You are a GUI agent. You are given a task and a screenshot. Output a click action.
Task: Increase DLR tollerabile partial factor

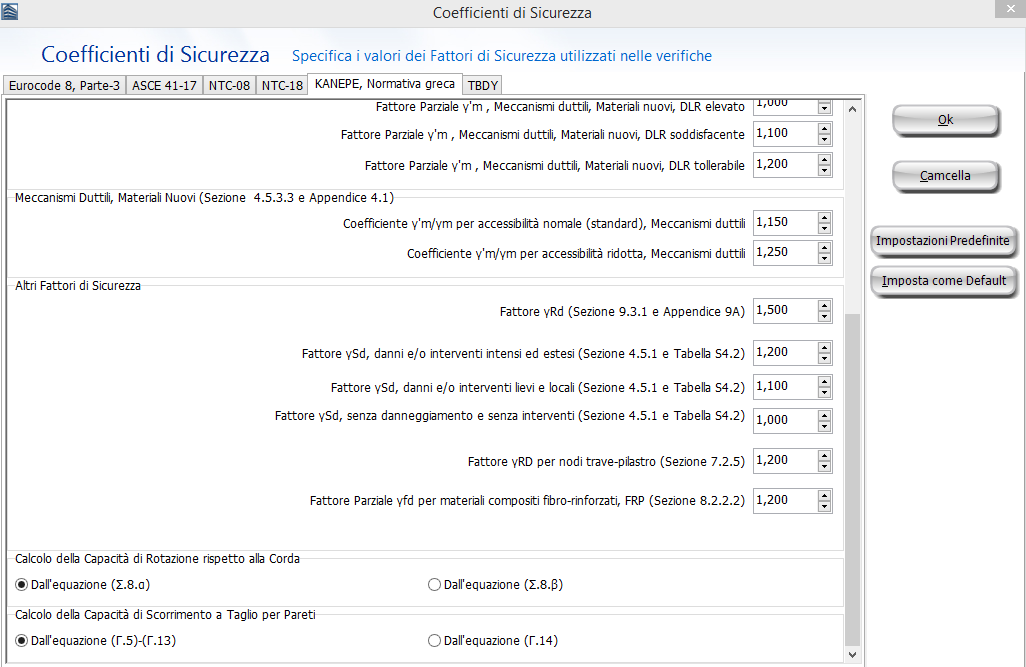tap(824, 159)
